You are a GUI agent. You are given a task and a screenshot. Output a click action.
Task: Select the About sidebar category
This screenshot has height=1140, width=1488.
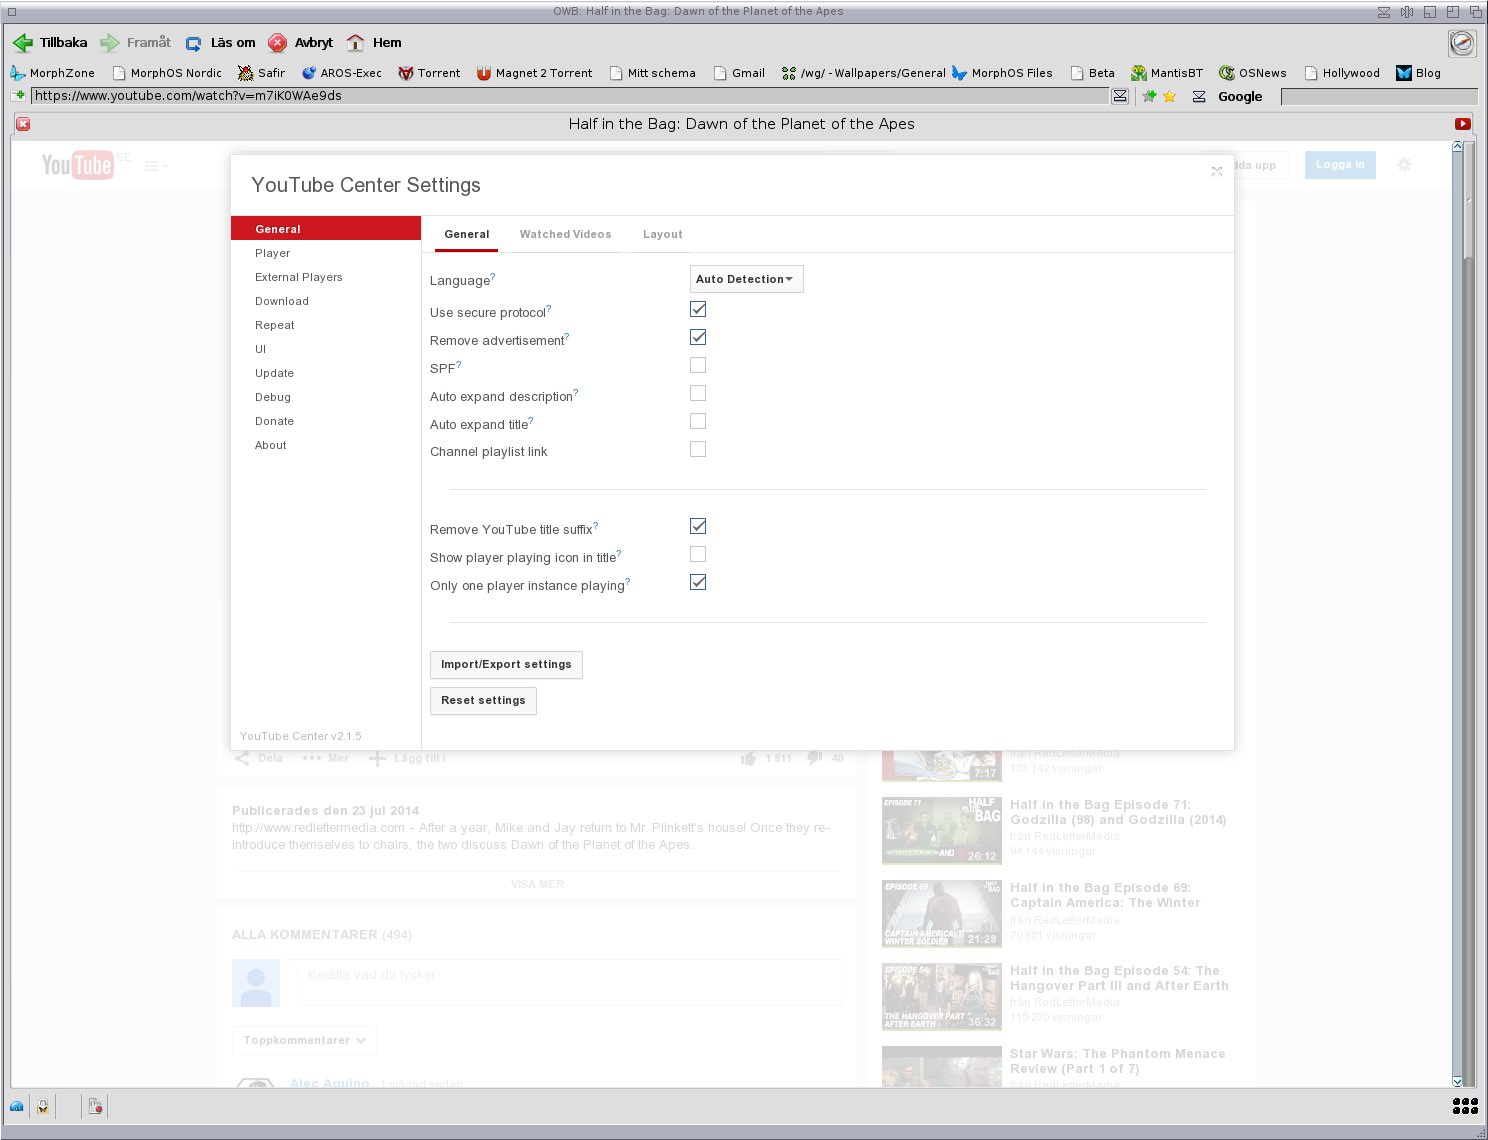pyautogui.click(x=326, y=445)
